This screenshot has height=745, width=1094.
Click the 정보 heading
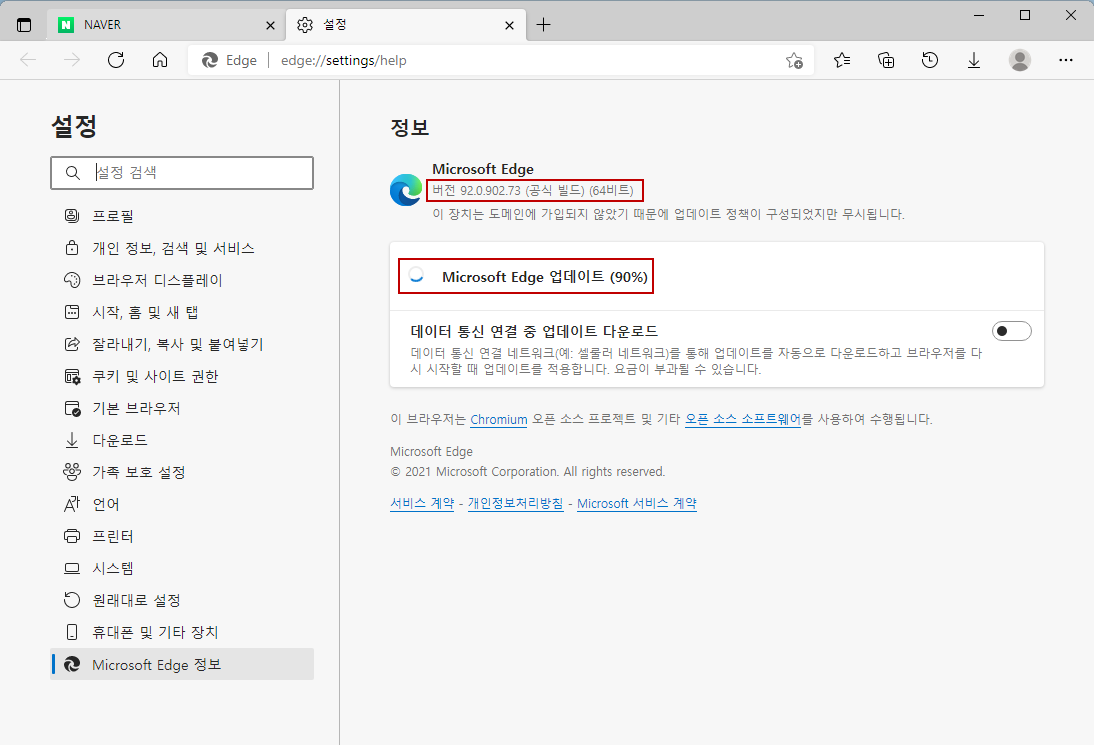(410, 128)
